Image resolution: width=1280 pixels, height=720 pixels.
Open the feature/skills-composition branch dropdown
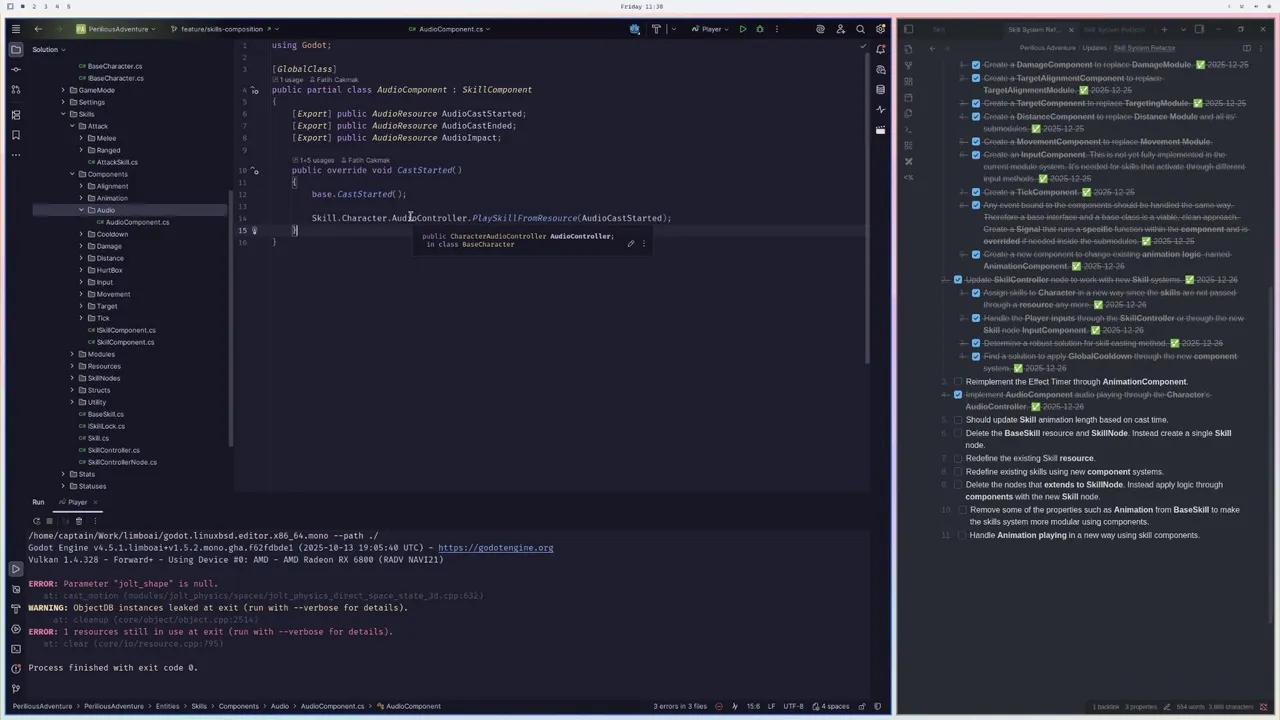(224, 29)
